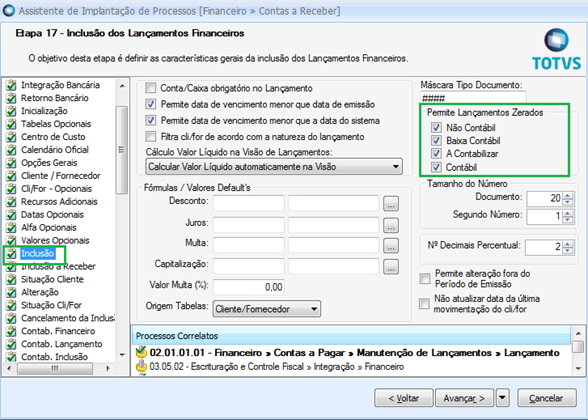The image size is (588, 420).
Task: Select Contab. Financeiro step
Action: [58, 331]
